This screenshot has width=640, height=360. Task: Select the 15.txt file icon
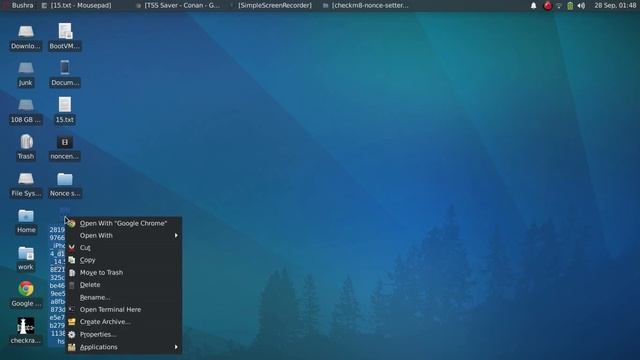coord(65,104)
